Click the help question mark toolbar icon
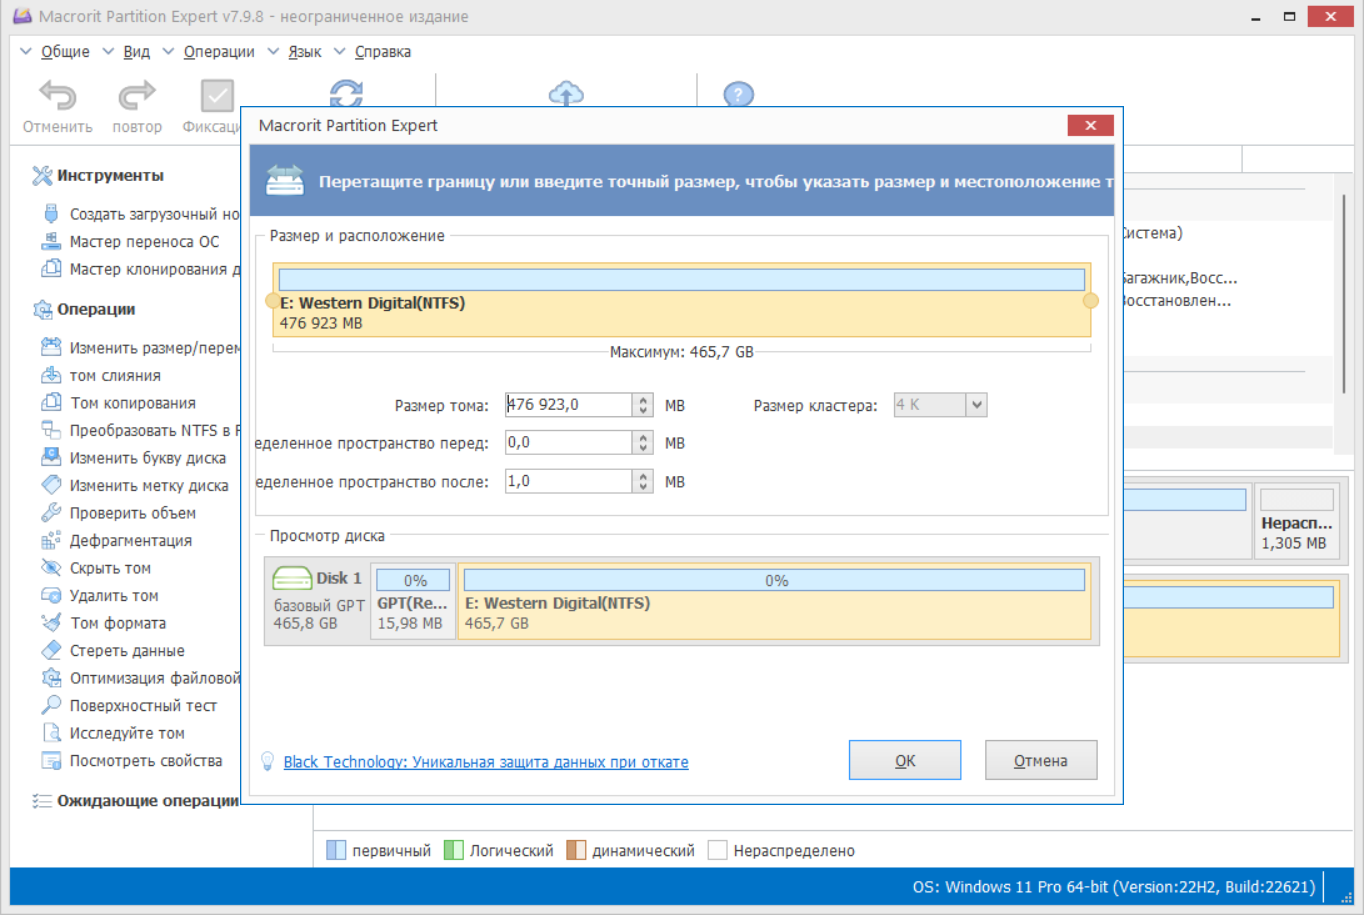The height and width of the screenshot is (915, 1364). pos(738,94)
